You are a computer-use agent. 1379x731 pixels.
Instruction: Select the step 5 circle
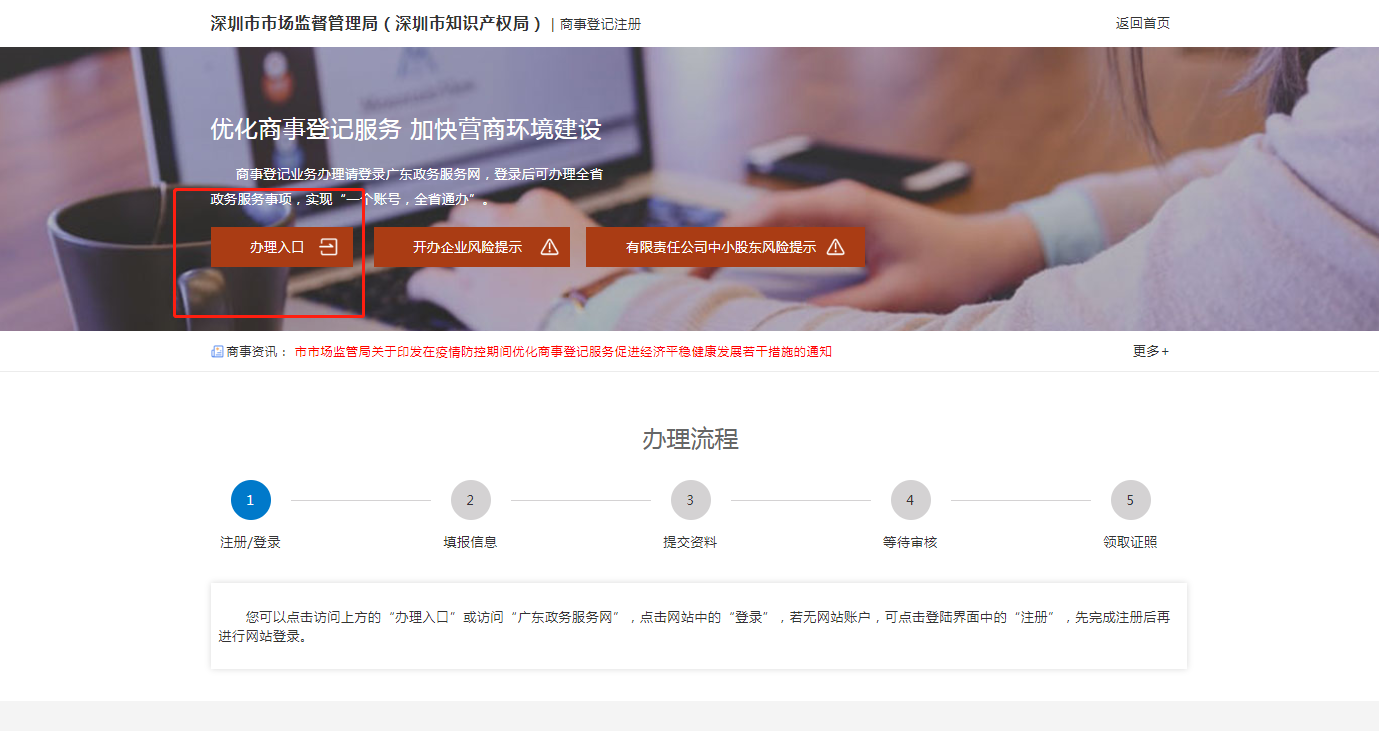1130,500
